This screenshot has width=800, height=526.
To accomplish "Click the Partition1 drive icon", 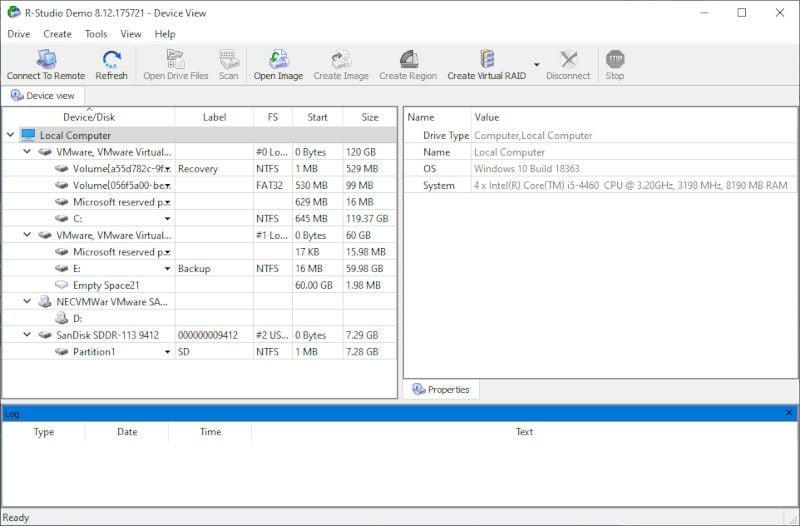I will pos(61,352).
